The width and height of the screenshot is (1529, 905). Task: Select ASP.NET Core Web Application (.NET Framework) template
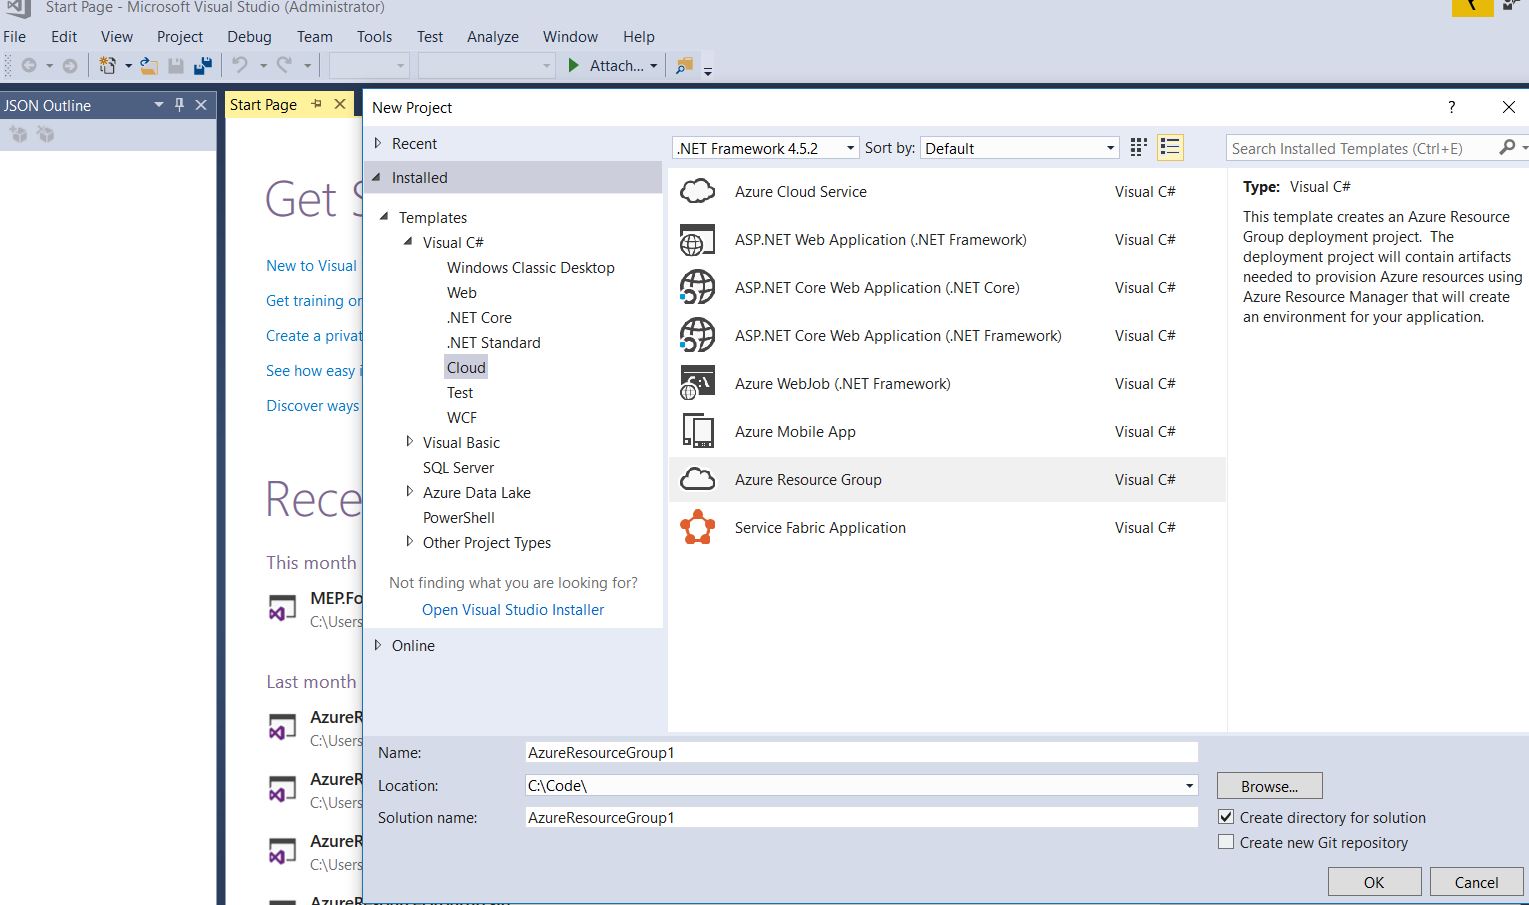[x=947, y=336]
